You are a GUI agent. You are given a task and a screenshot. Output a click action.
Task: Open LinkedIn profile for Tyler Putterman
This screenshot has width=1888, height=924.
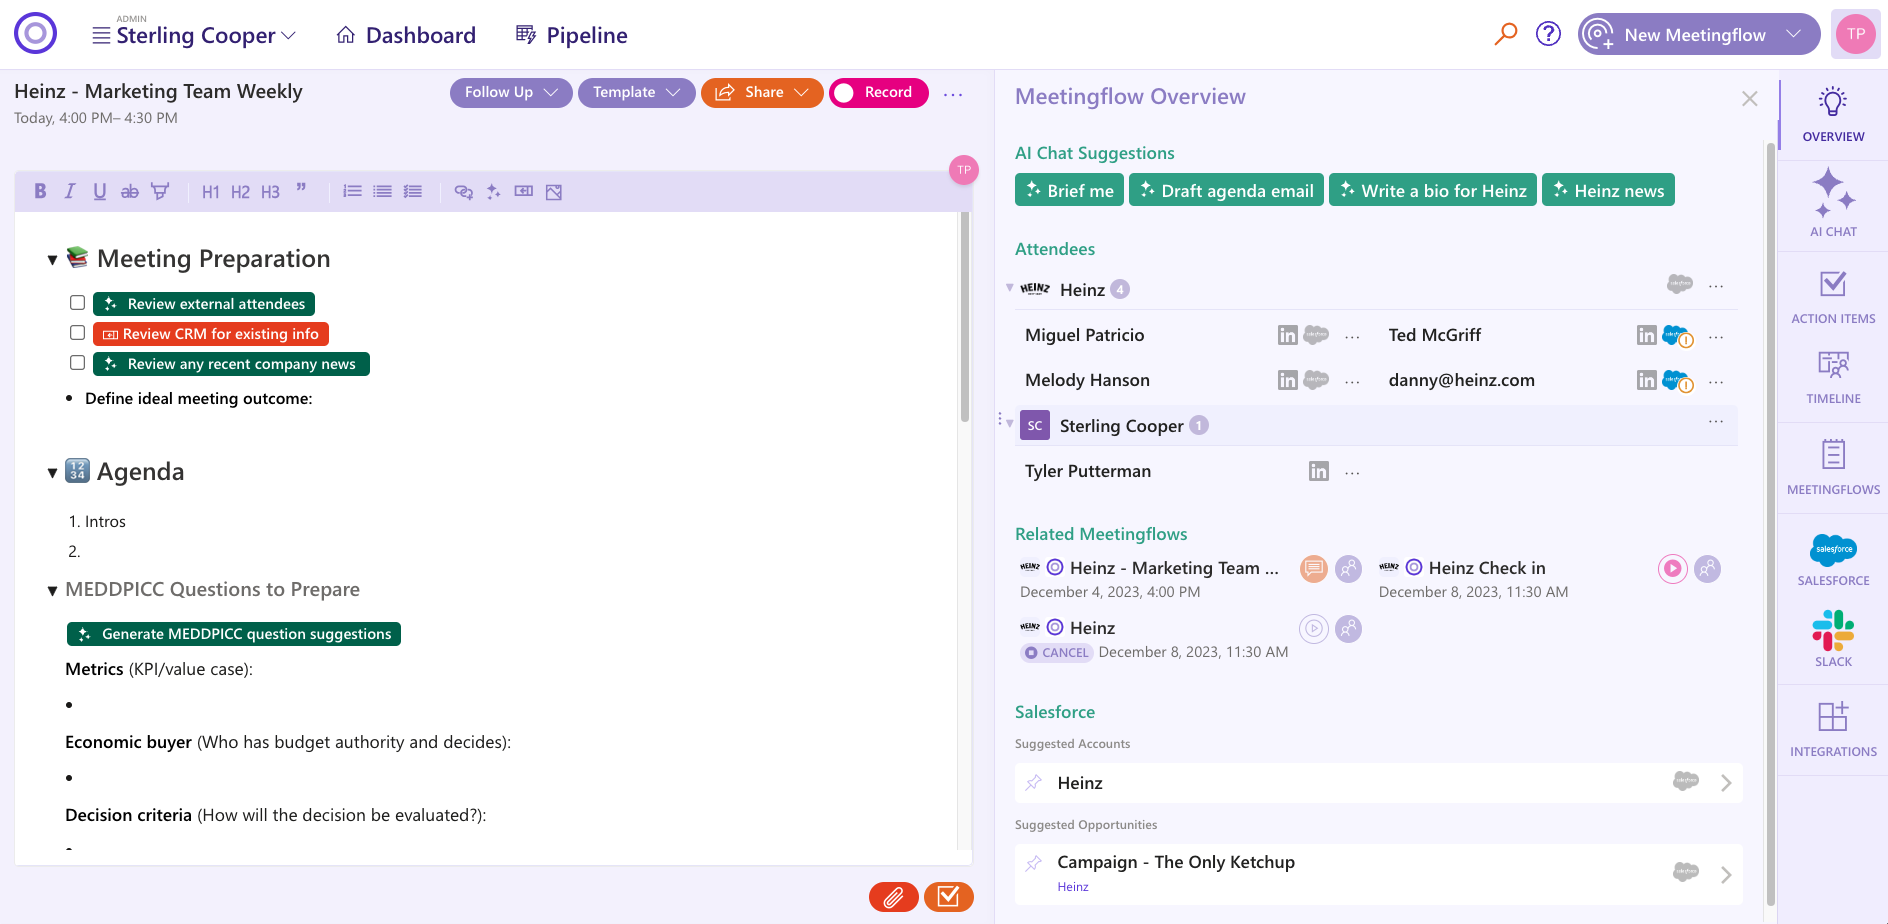click(1319, 471)
